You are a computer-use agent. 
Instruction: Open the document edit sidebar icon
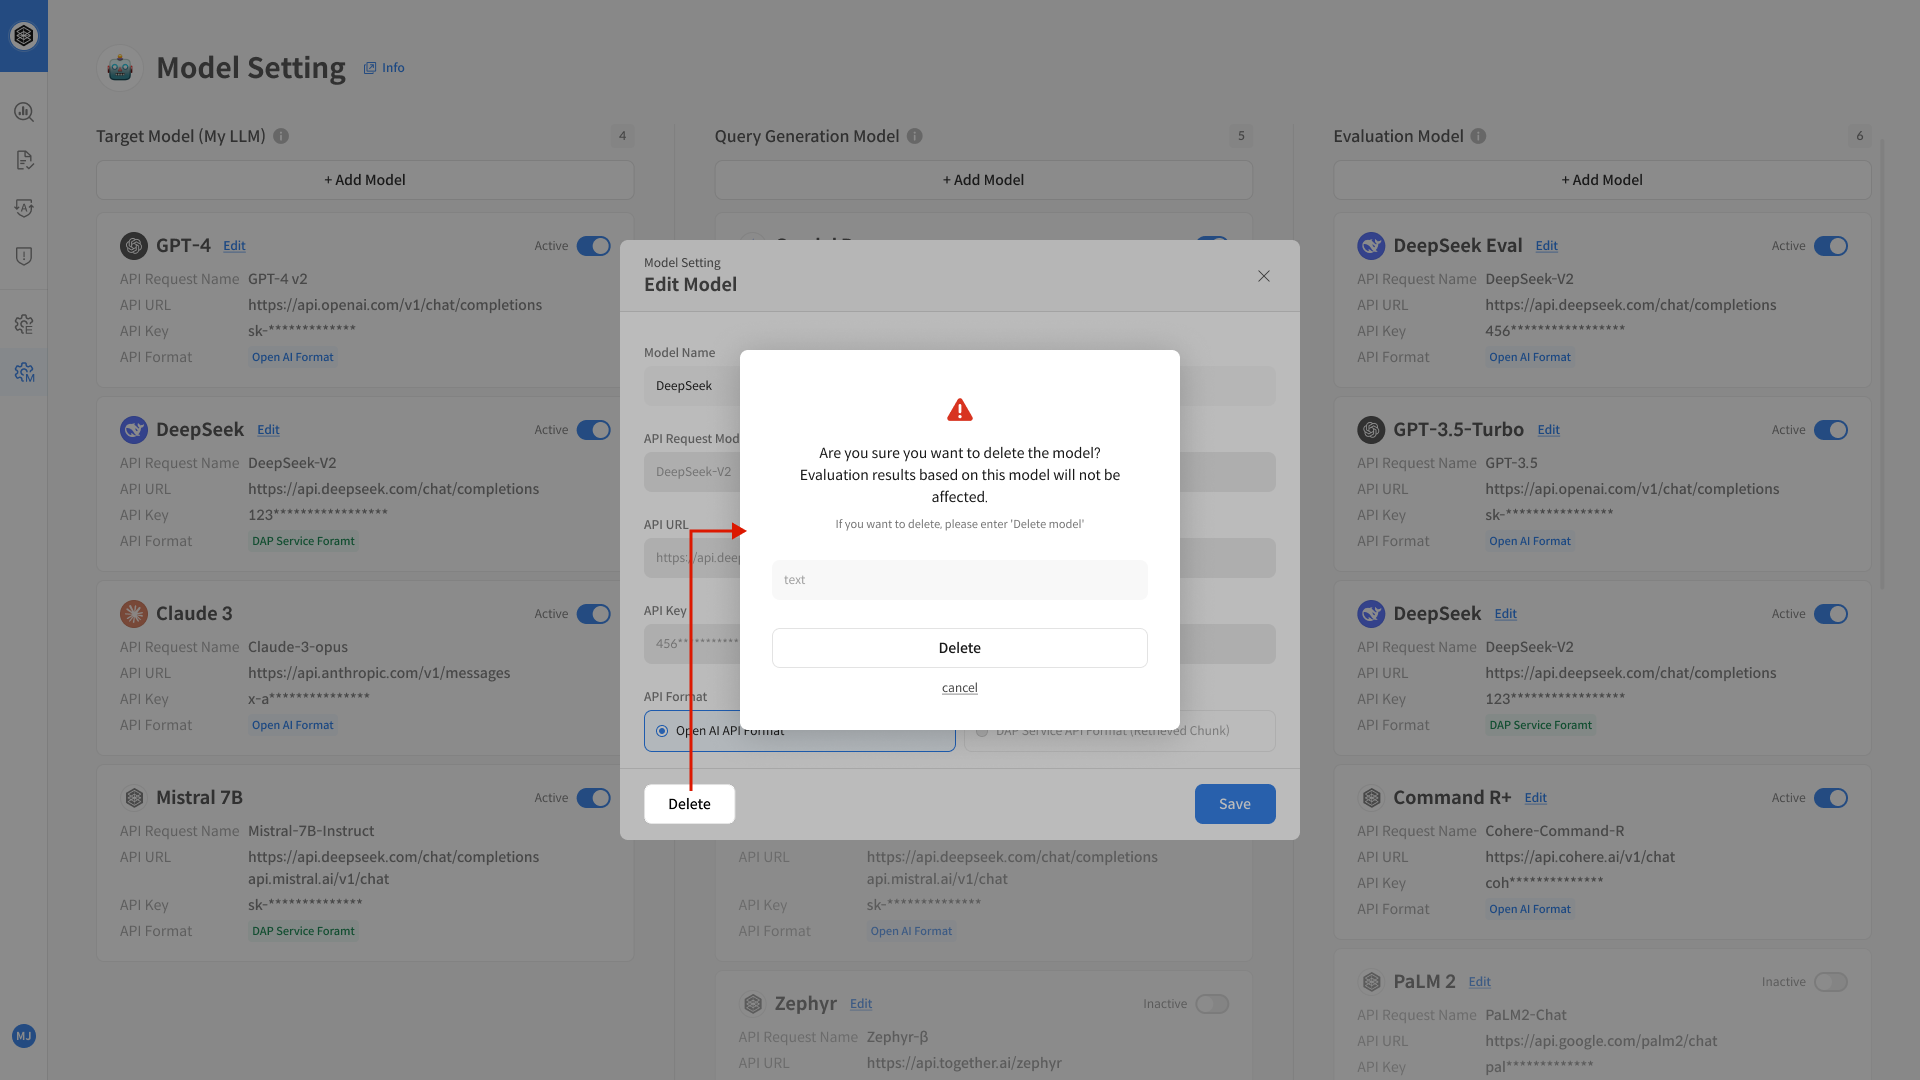tap(24, 160)
